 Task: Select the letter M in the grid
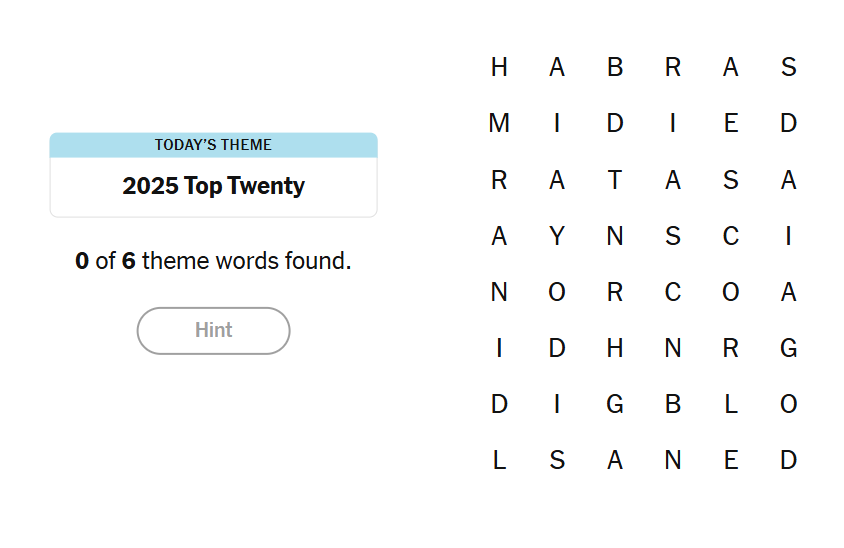point(499,124)
